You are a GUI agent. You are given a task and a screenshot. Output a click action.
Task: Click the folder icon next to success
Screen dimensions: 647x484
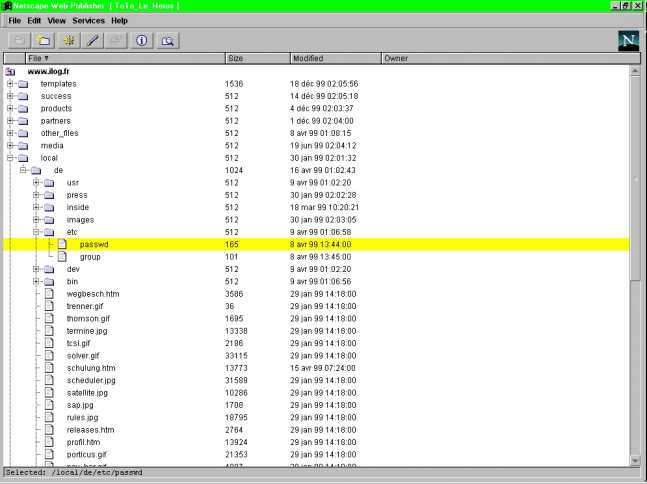[x=23, y=97]
